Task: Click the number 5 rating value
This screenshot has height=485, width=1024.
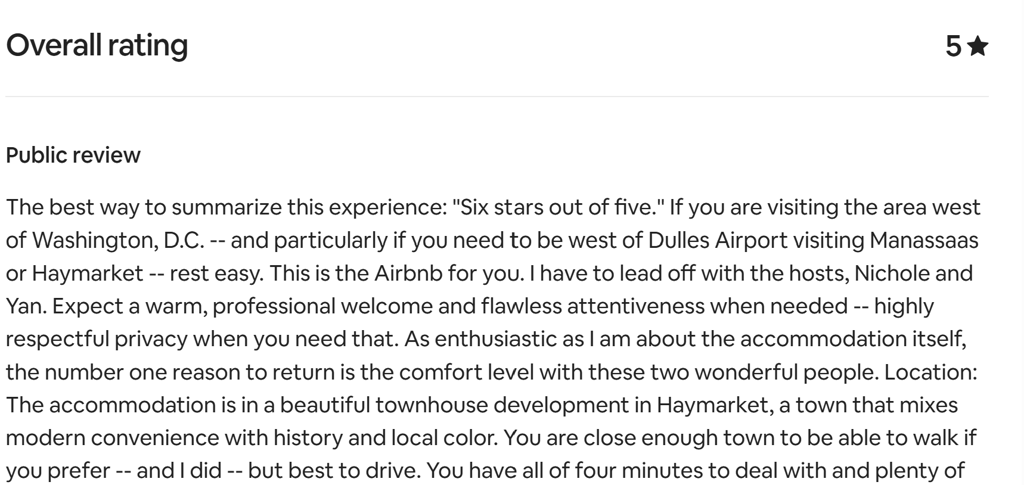Action: pos(953,46)
